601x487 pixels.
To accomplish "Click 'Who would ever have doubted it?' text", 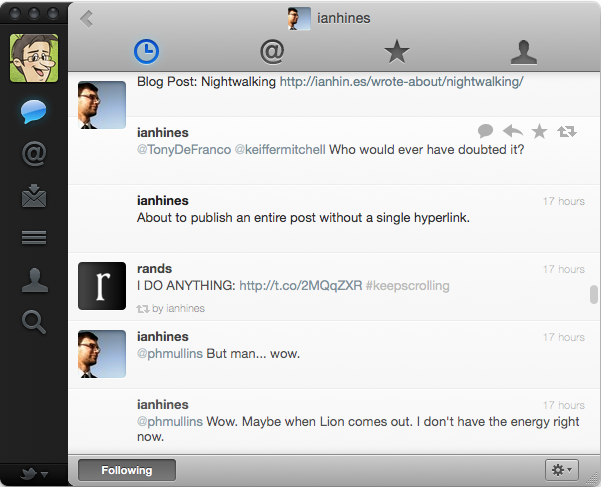I will [426, 149].
